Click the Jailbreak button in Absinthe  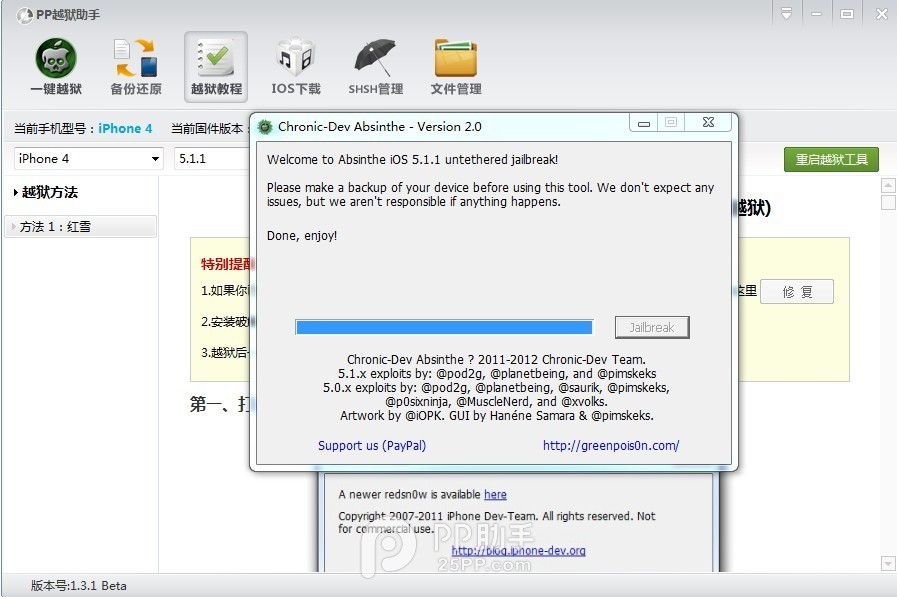point(652,328)
